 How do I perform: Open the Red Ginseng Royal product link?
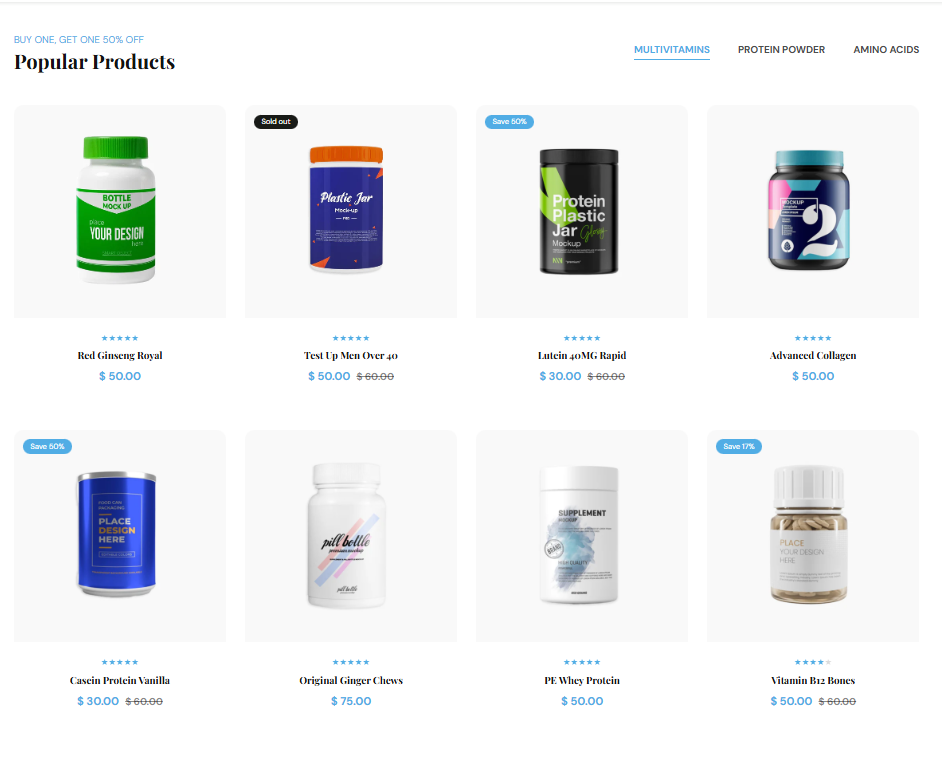point(120,356)
